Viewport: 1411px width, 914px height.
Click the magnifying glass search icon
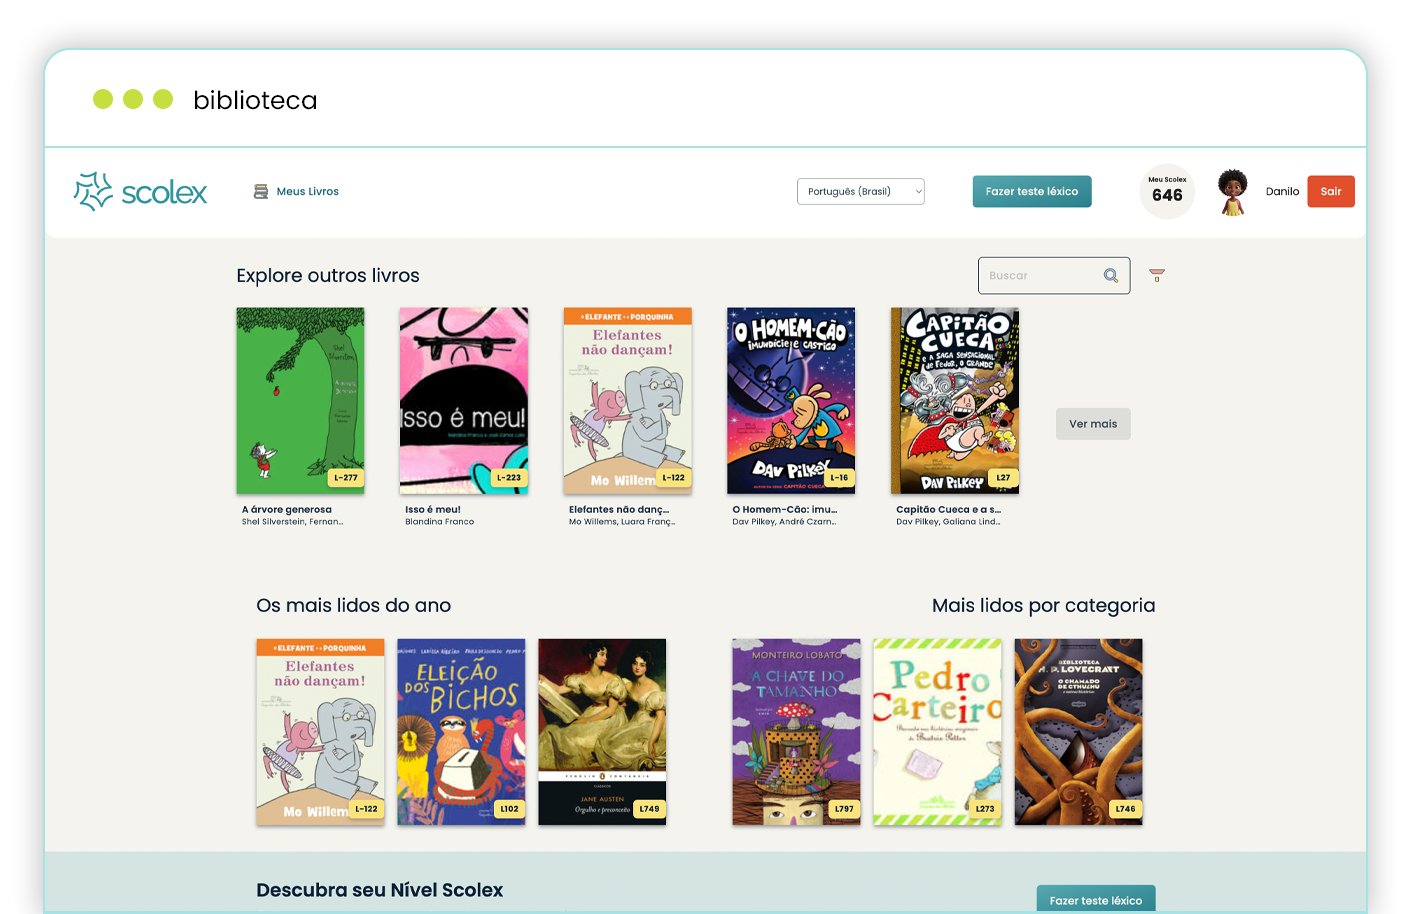tap(1110, 275)
